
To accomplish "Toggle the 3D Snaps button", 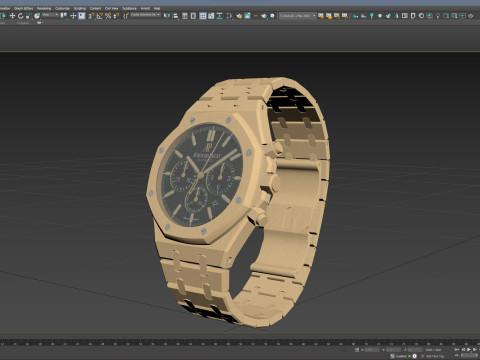I will 91,16.
